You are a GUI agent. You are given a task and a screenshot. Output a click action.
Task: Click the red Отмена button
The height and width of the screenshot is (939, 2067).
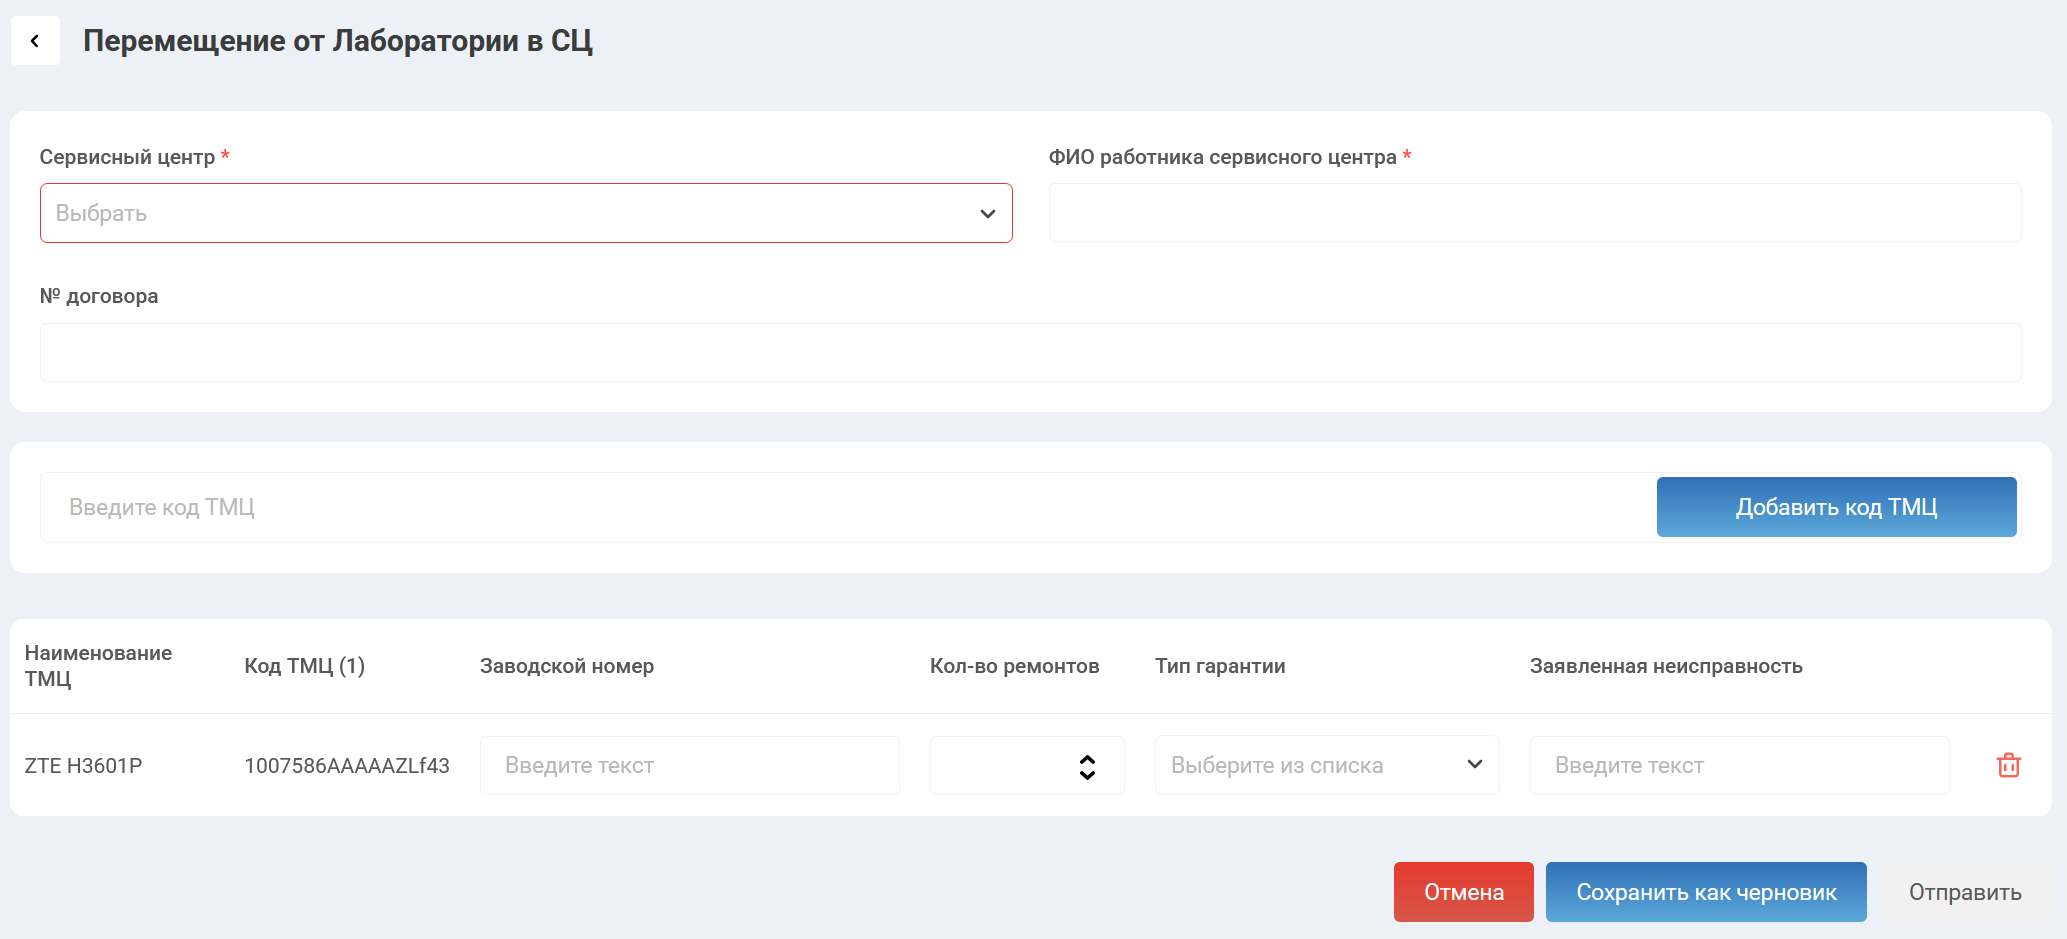1463,892
